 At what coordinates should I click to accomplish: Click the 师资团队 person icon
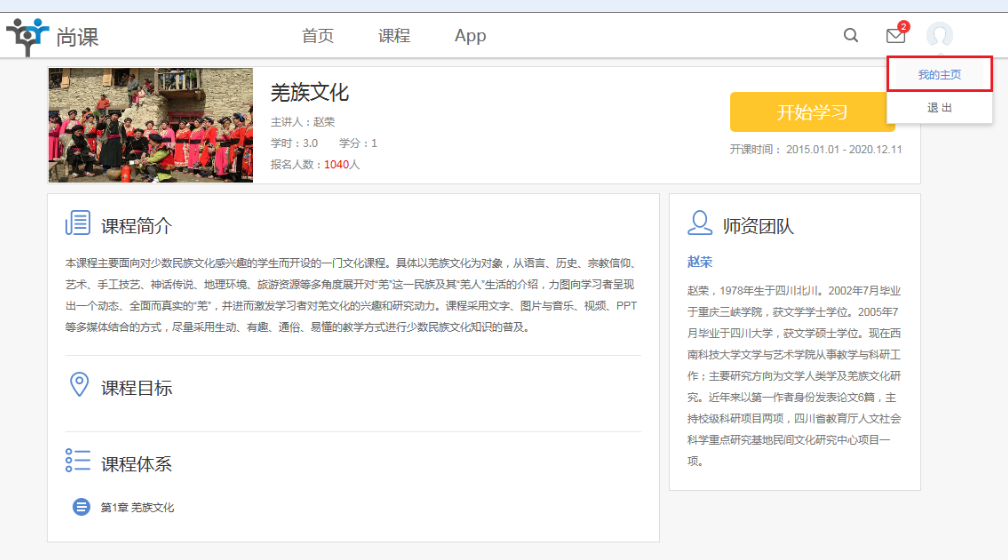coord(700,224)
